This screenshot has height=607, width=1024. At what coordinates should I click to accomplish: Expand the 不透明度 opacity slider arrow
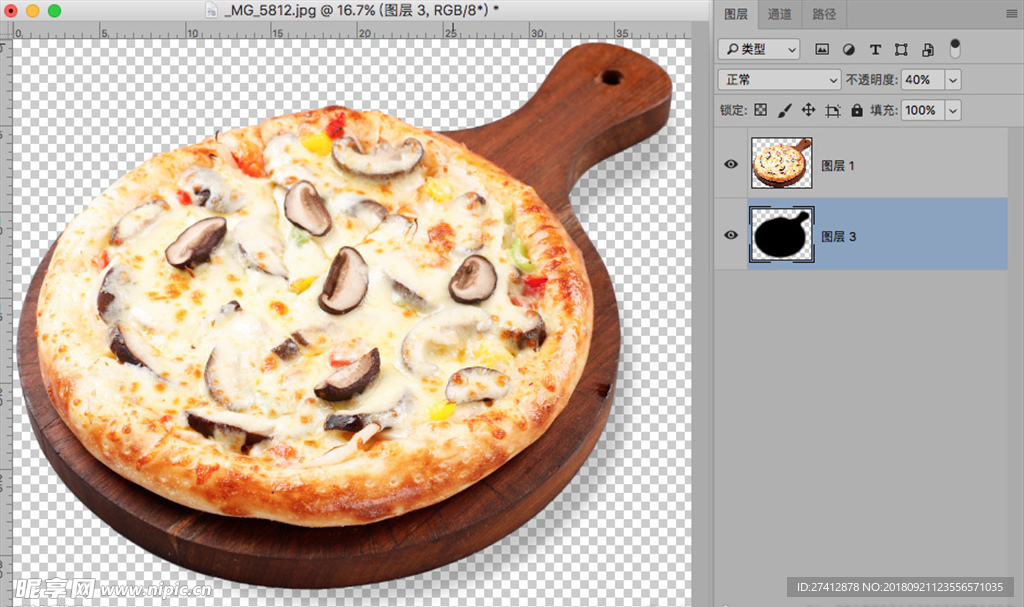tap(952, 80)
